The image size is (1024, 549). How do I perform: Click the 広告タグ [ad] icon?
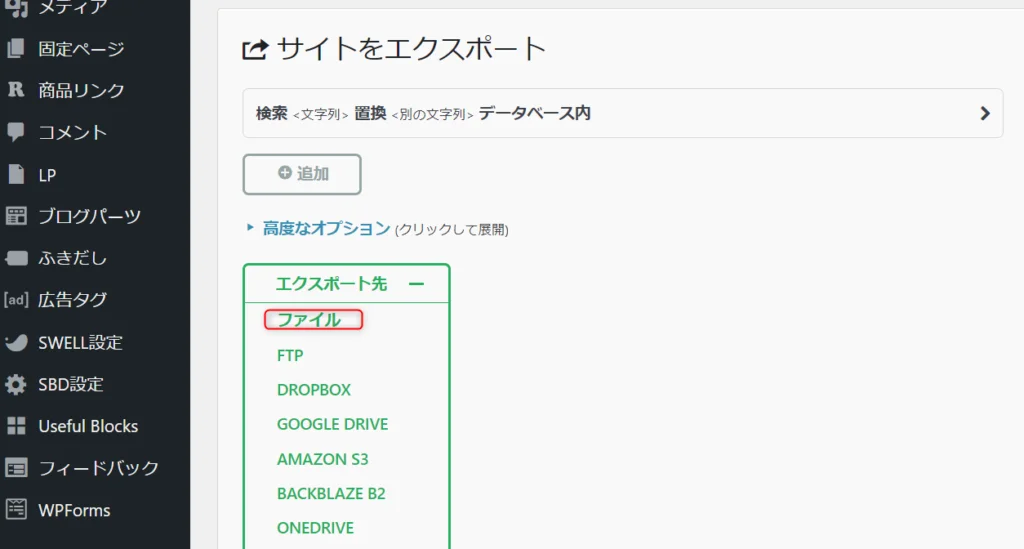click(16, 300)
